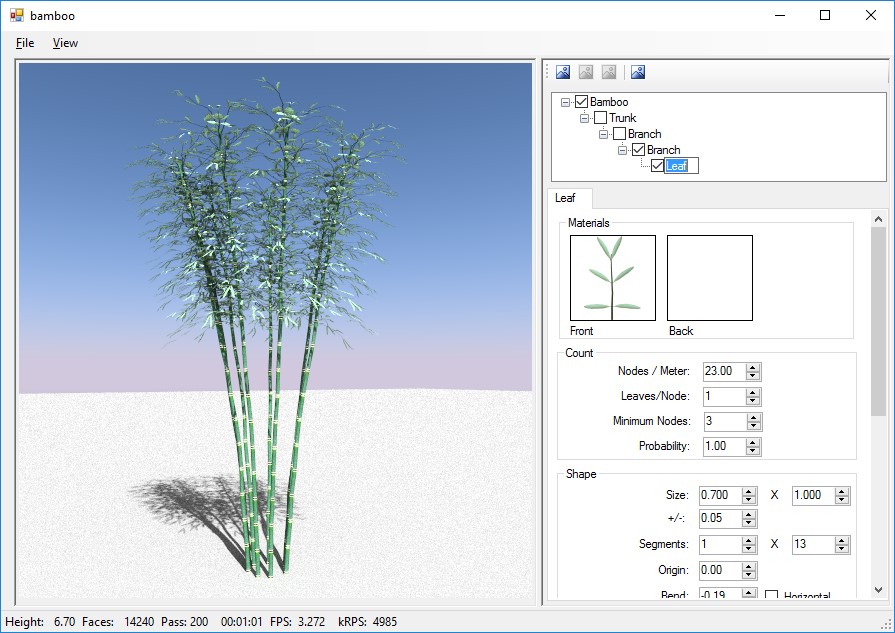Enable the Horizontal checkbox next to Bend

point(771,595)
